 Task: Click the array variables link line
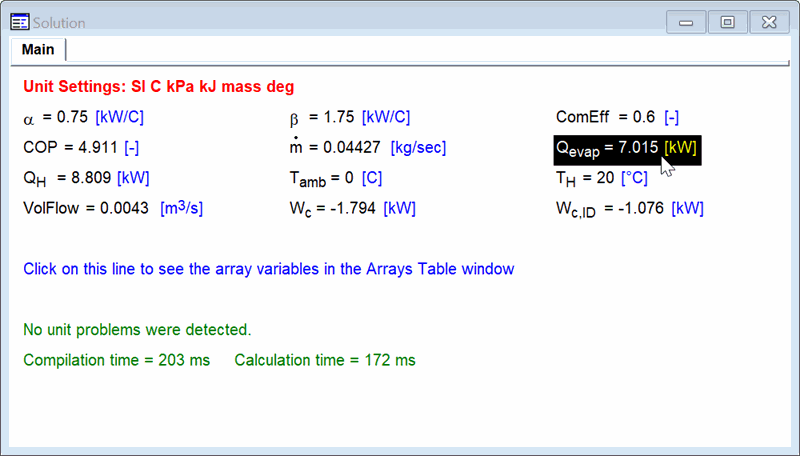268,268
